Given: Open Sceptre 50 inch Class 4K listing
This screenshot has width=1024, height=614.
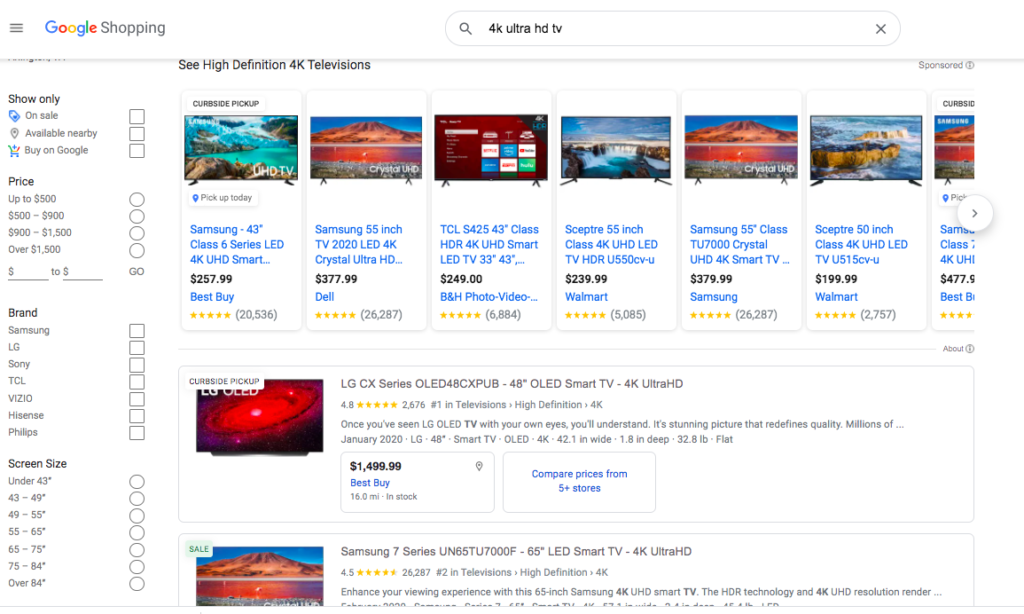Looking at the screenshot, I should coord(861,245).
